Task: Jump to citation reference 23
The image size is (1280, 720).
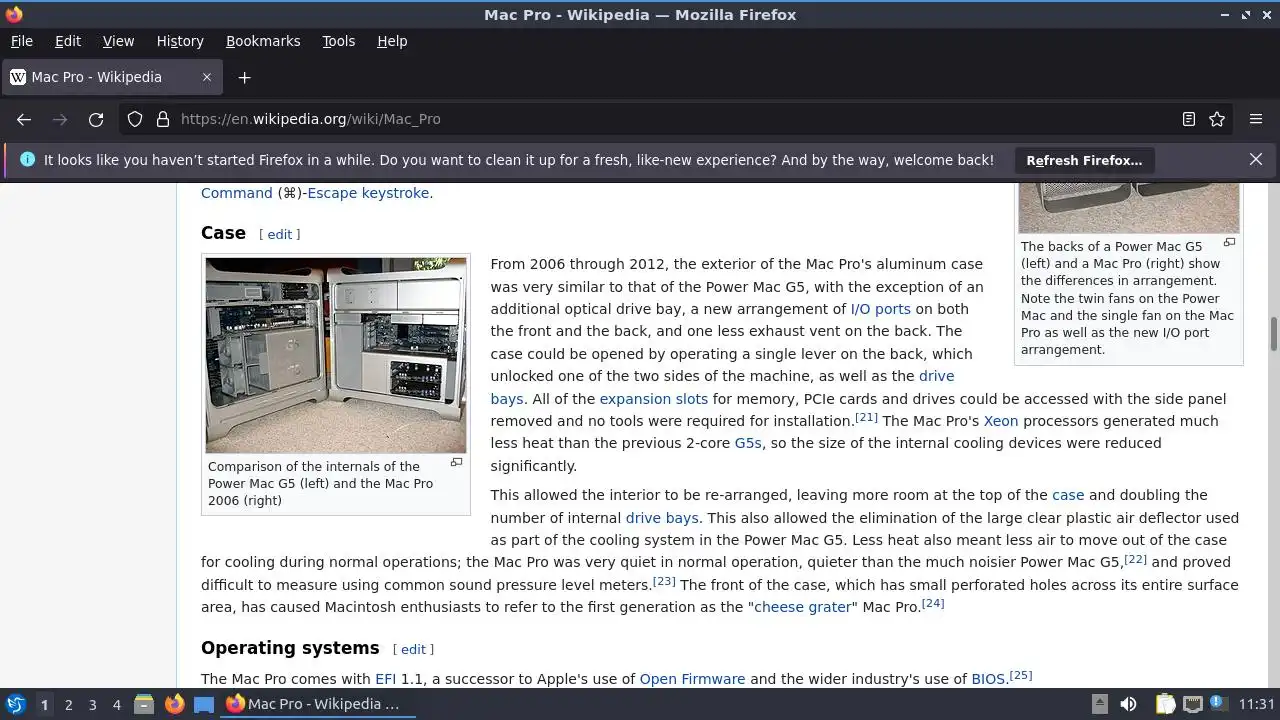Action: click(664, 581)
